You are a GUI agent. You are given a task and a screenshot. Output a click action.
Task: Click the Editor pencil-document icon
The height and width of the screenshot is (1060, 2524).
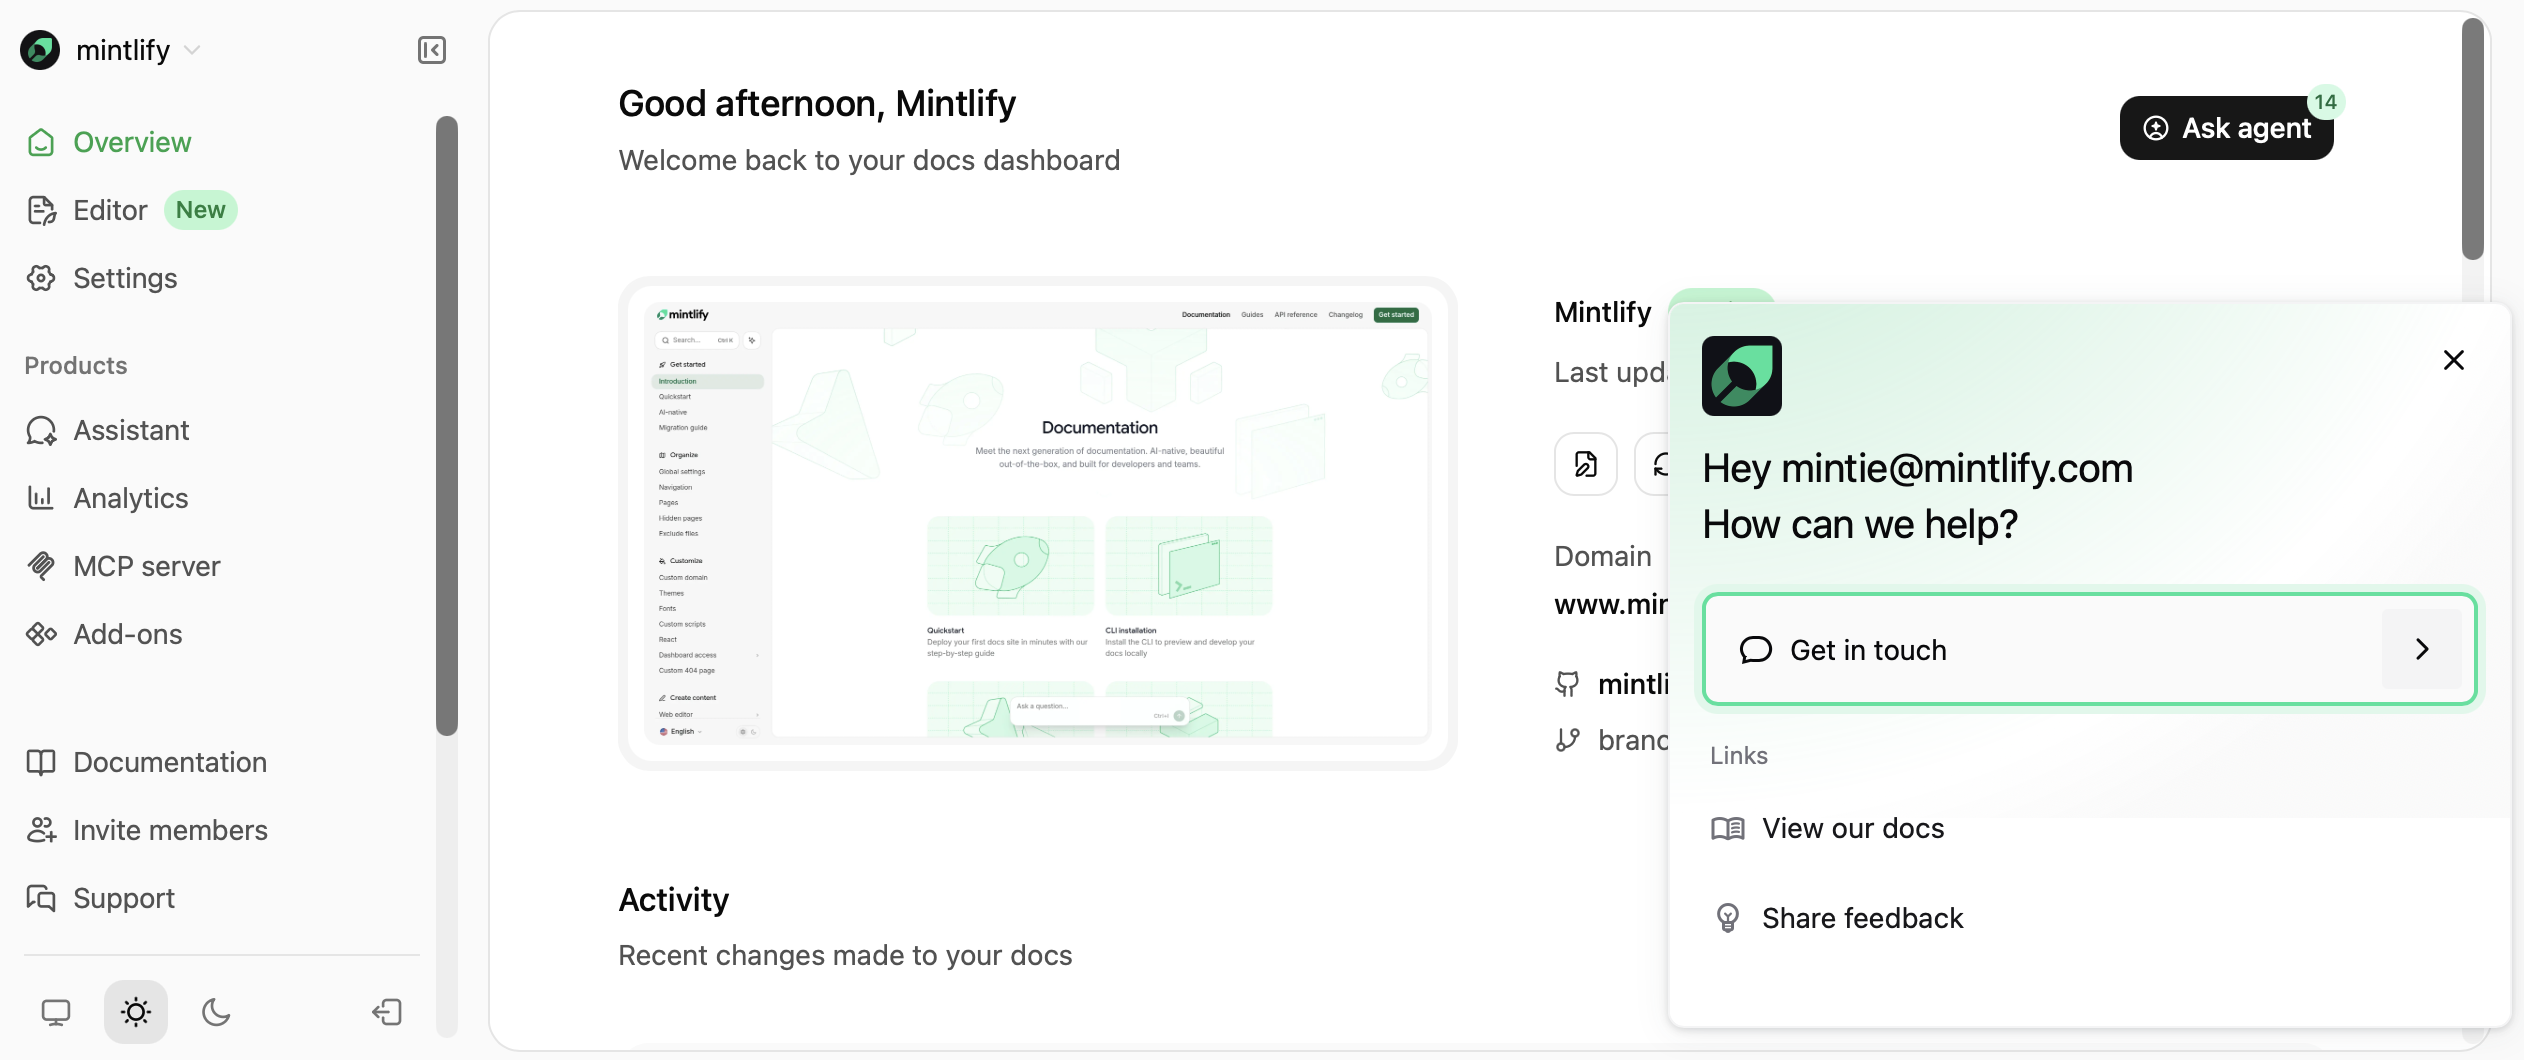point(41,210)
